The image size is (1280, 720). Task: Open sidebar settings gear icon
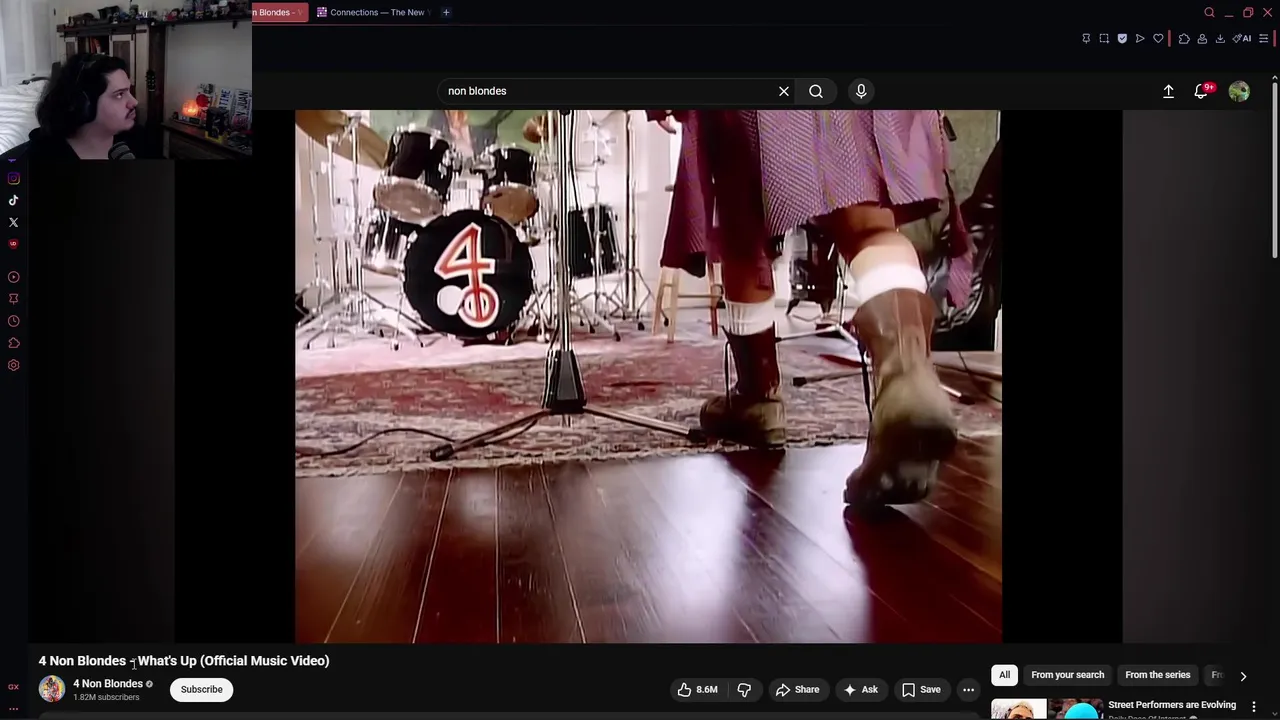click(x=14, y=365)
